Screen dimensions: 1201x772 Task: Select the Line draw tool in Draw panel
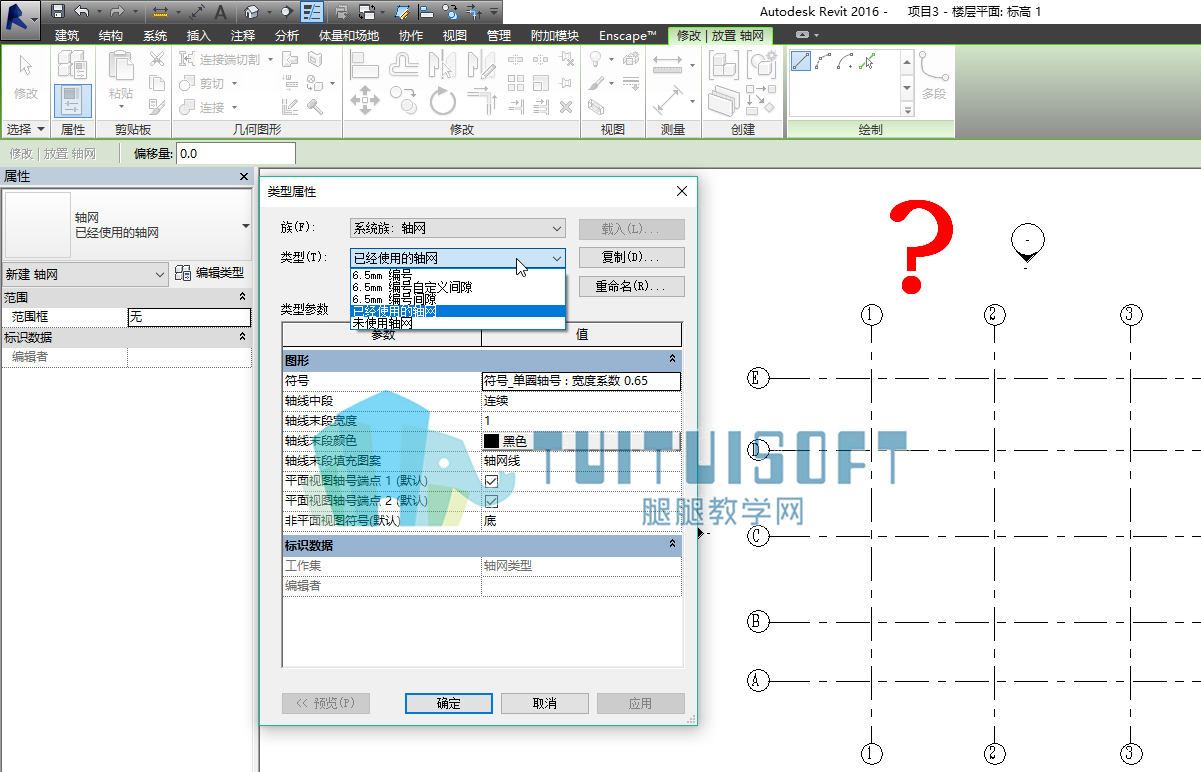(801, 61)
